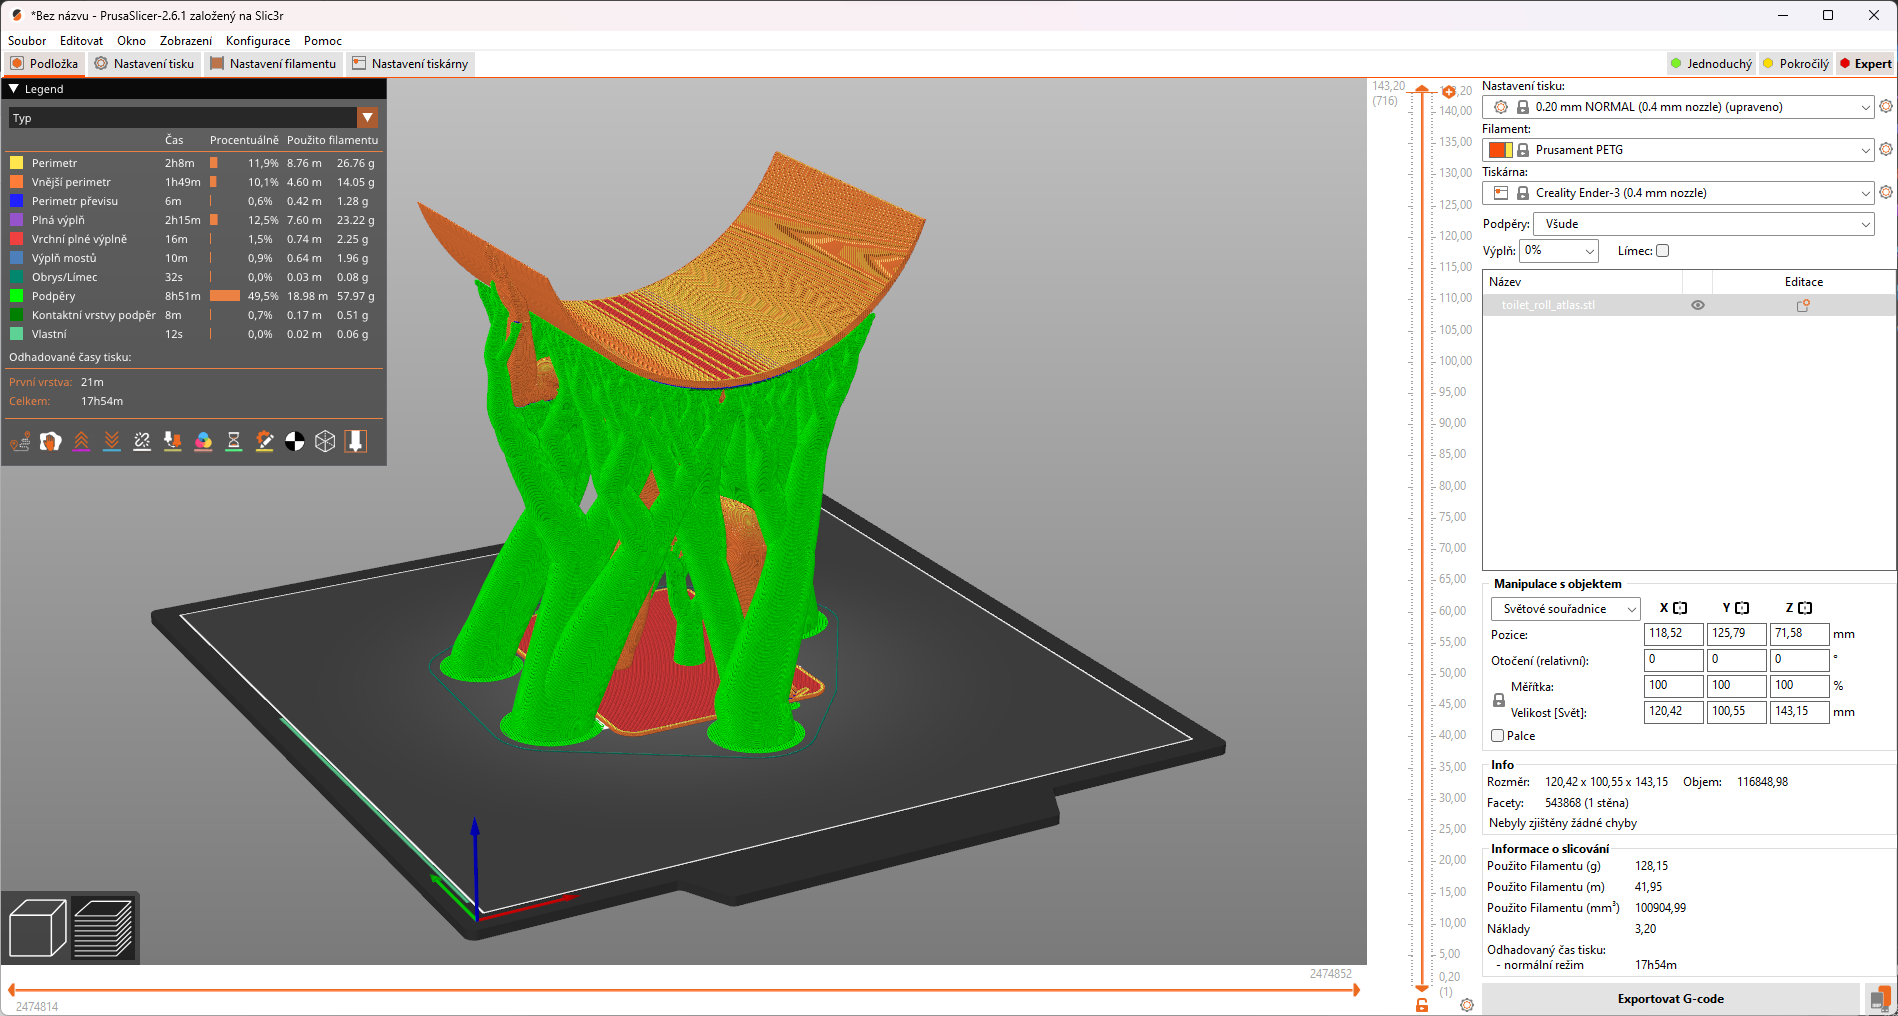Click edit icon for toilet_roll_atlas.stl

tap(1803, 305)
